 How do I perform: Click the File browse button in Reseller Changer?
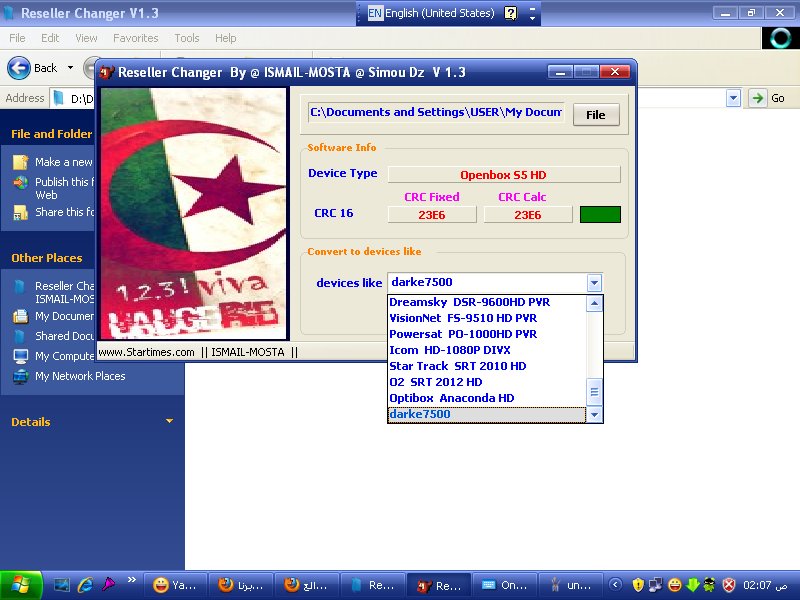coord(596,115)
